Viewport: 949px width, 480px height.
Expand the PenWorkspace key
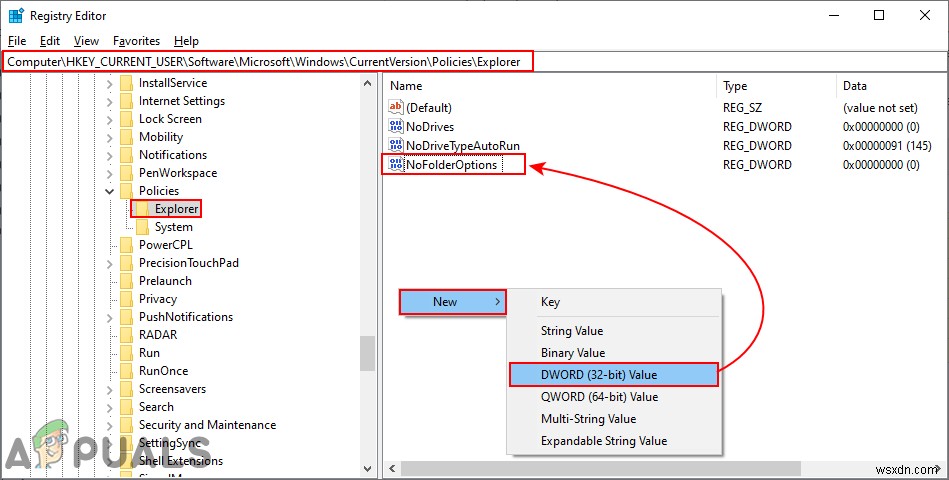110,173
